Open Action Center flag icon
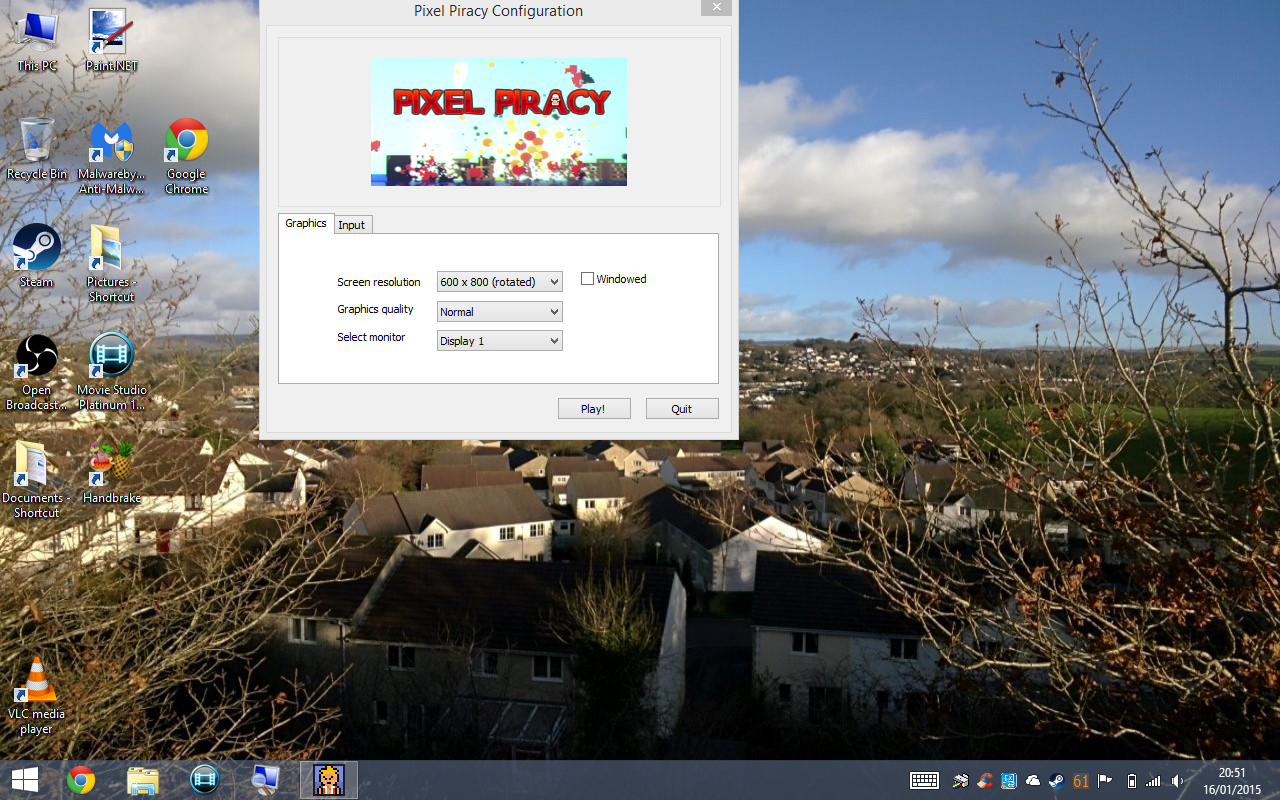 (x=1105, y=781)
